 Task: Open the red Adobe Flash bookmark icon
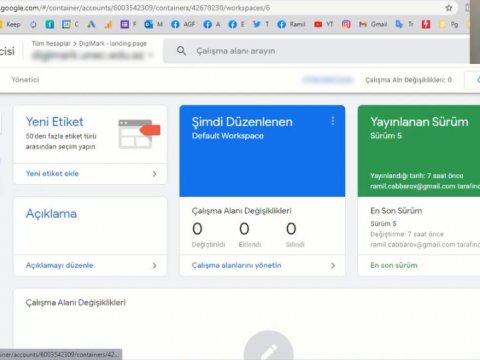pos(426,24)
